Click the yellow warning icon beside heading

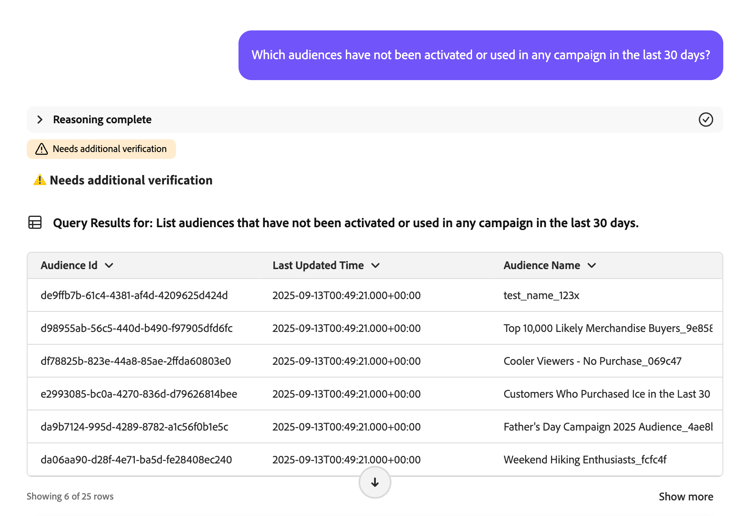[40, 181]
